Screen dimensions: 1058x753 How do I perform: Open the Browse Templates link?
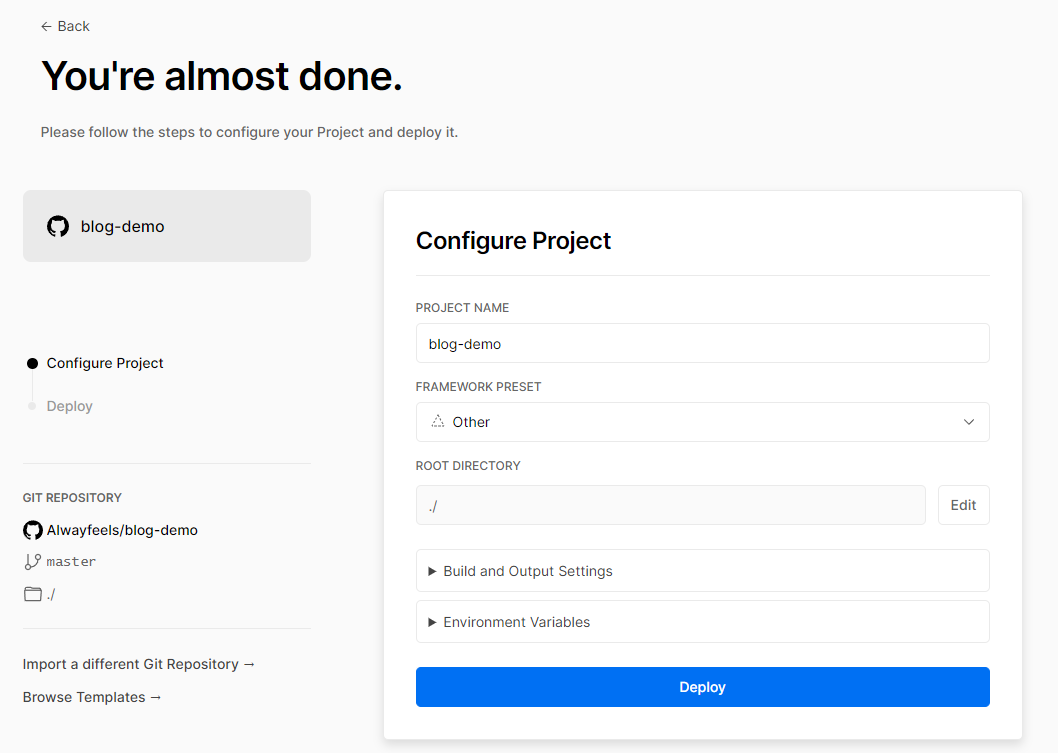point(92,697)
